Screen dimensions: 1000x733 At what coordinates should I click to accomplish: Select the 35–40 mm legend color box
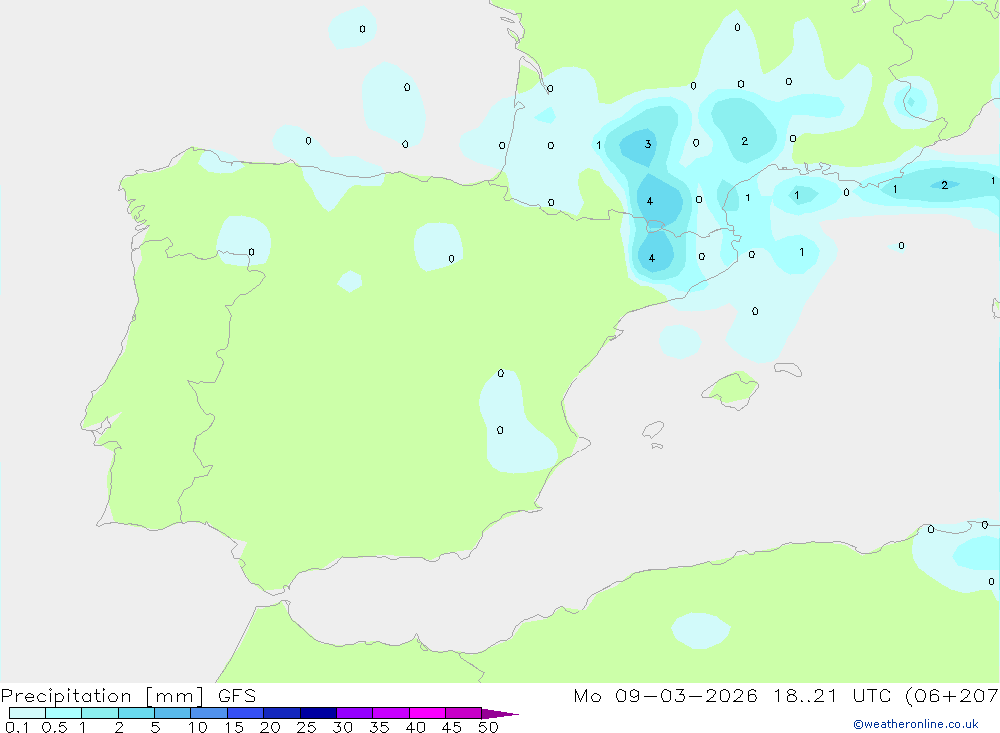pyautogui.click(x=391, y=713)
